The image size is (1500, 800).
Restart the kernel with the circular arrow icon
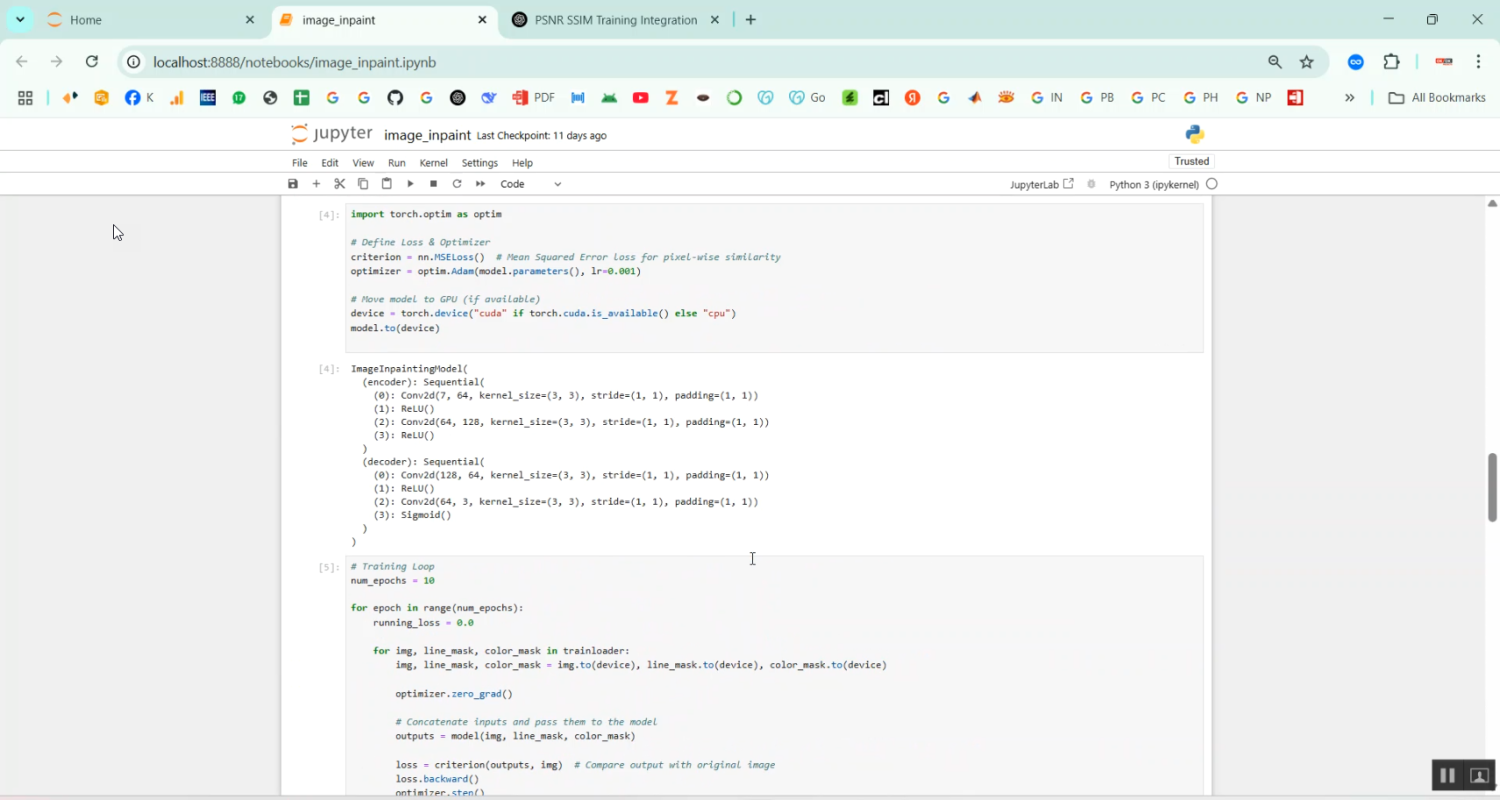tap(457, 184)
